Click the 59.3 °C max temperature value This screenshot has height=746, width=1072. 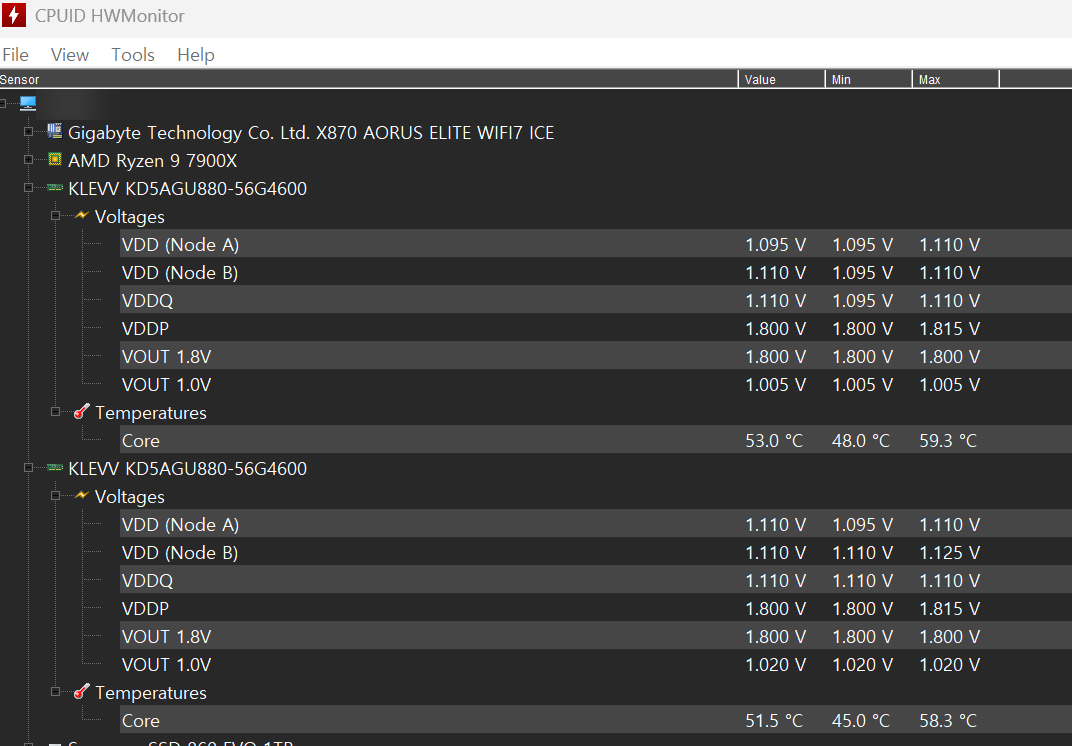click(x=948, y=440)
